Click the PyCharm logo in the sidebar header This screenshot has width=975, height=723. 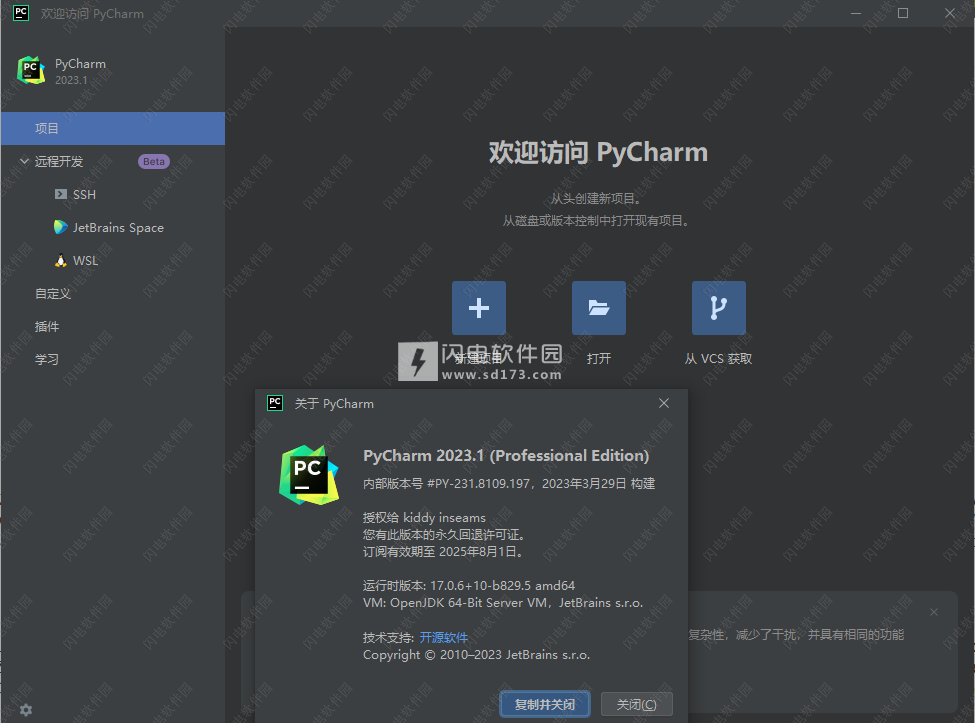[x=31, y=70]
